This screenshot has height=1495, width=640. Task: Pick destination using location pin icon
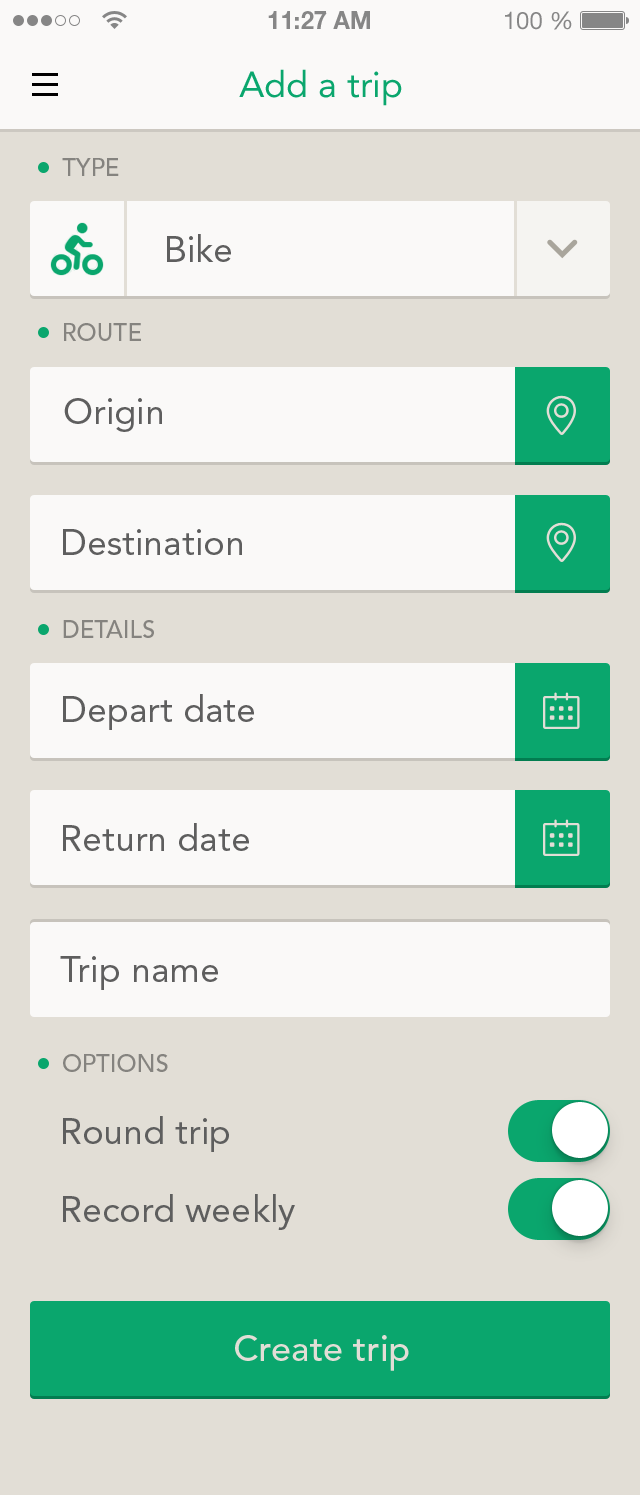[562, 543]
